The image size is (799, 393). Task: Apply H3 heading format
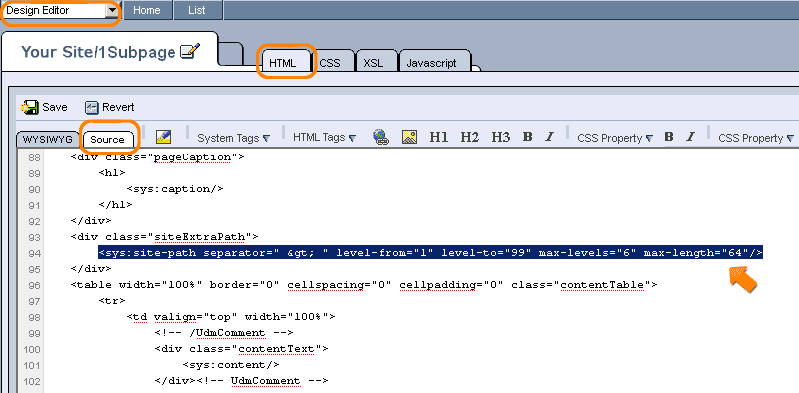coord(500,137)
